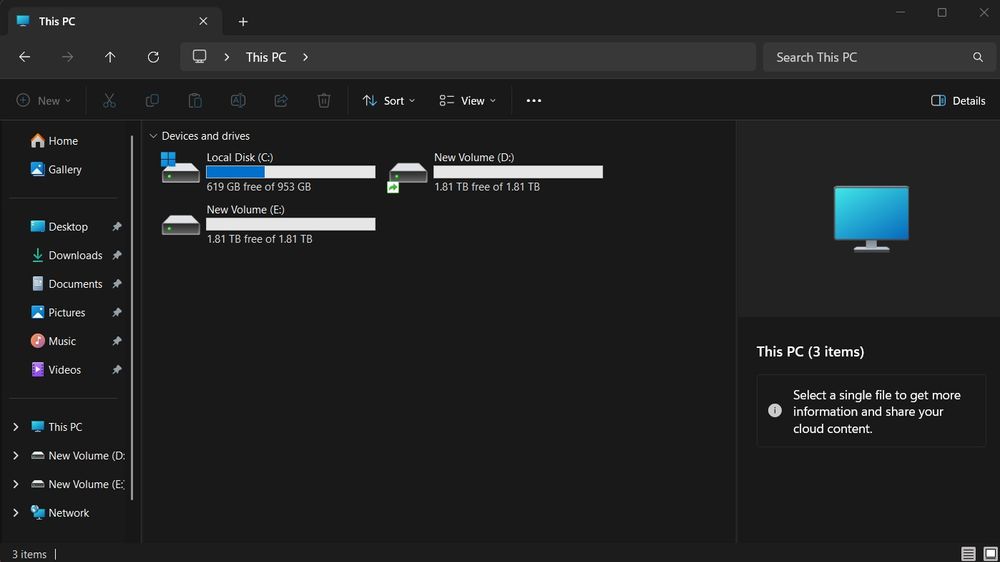The width and height of the screenshot is (1000, 562).
Task: Click the Delete trash icon
Action: (324, 100)
